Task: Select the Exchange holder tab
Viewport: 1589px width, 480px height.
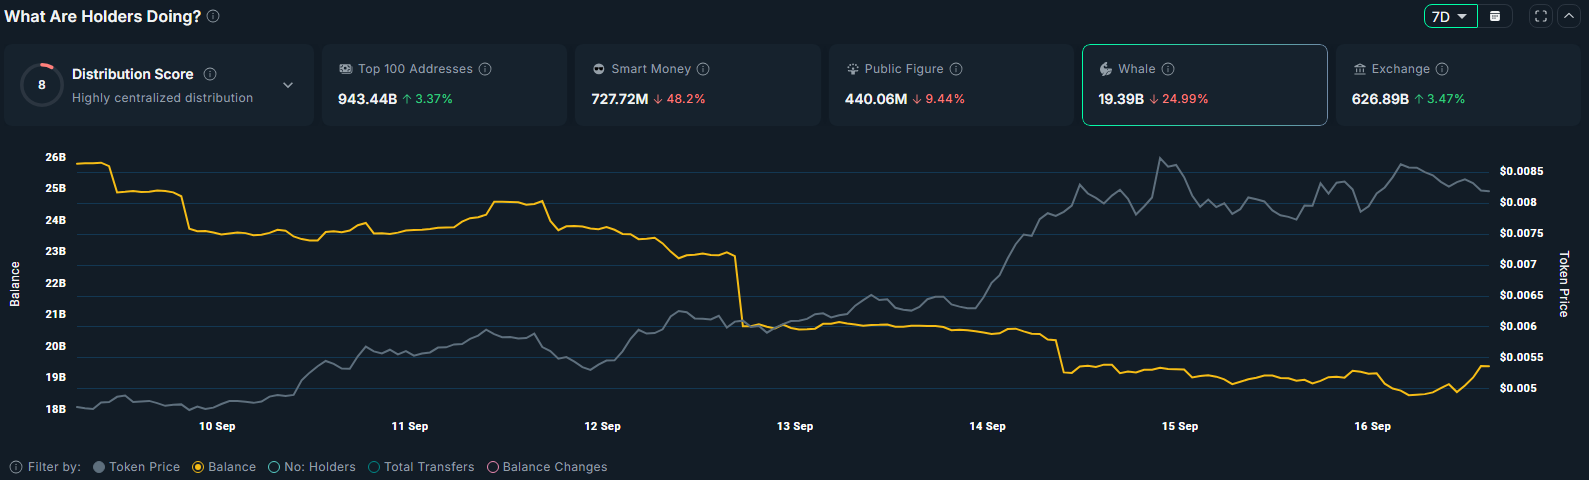Action: pos(1458,85)
